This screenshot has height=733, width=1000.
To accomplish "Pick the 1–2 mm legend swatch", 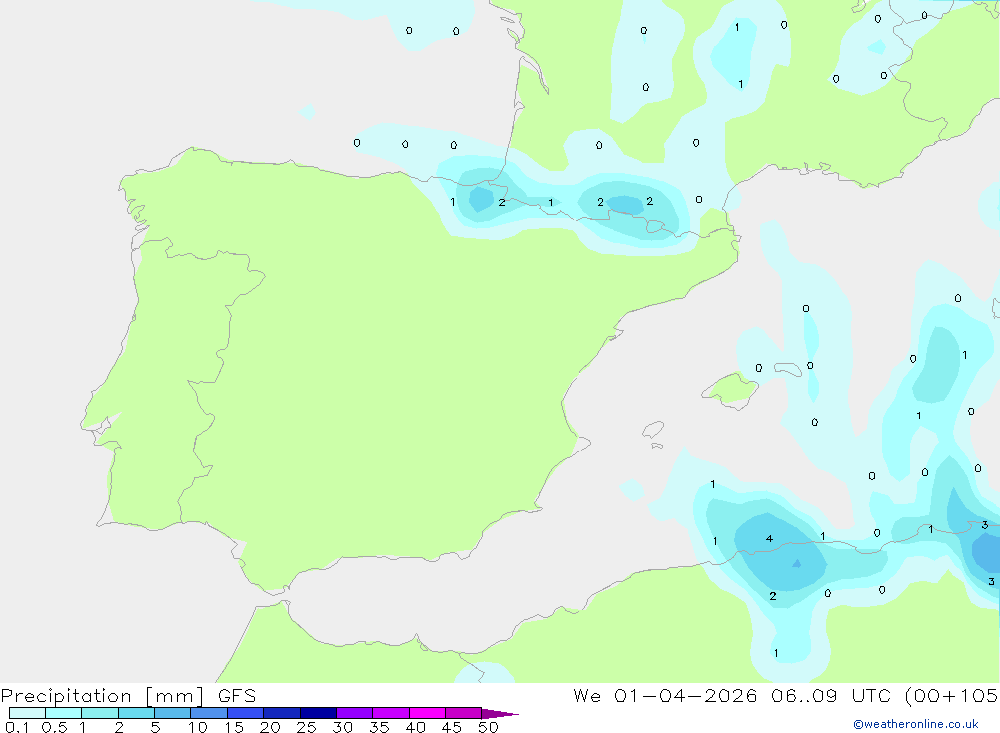I will [x=99, y=713].
